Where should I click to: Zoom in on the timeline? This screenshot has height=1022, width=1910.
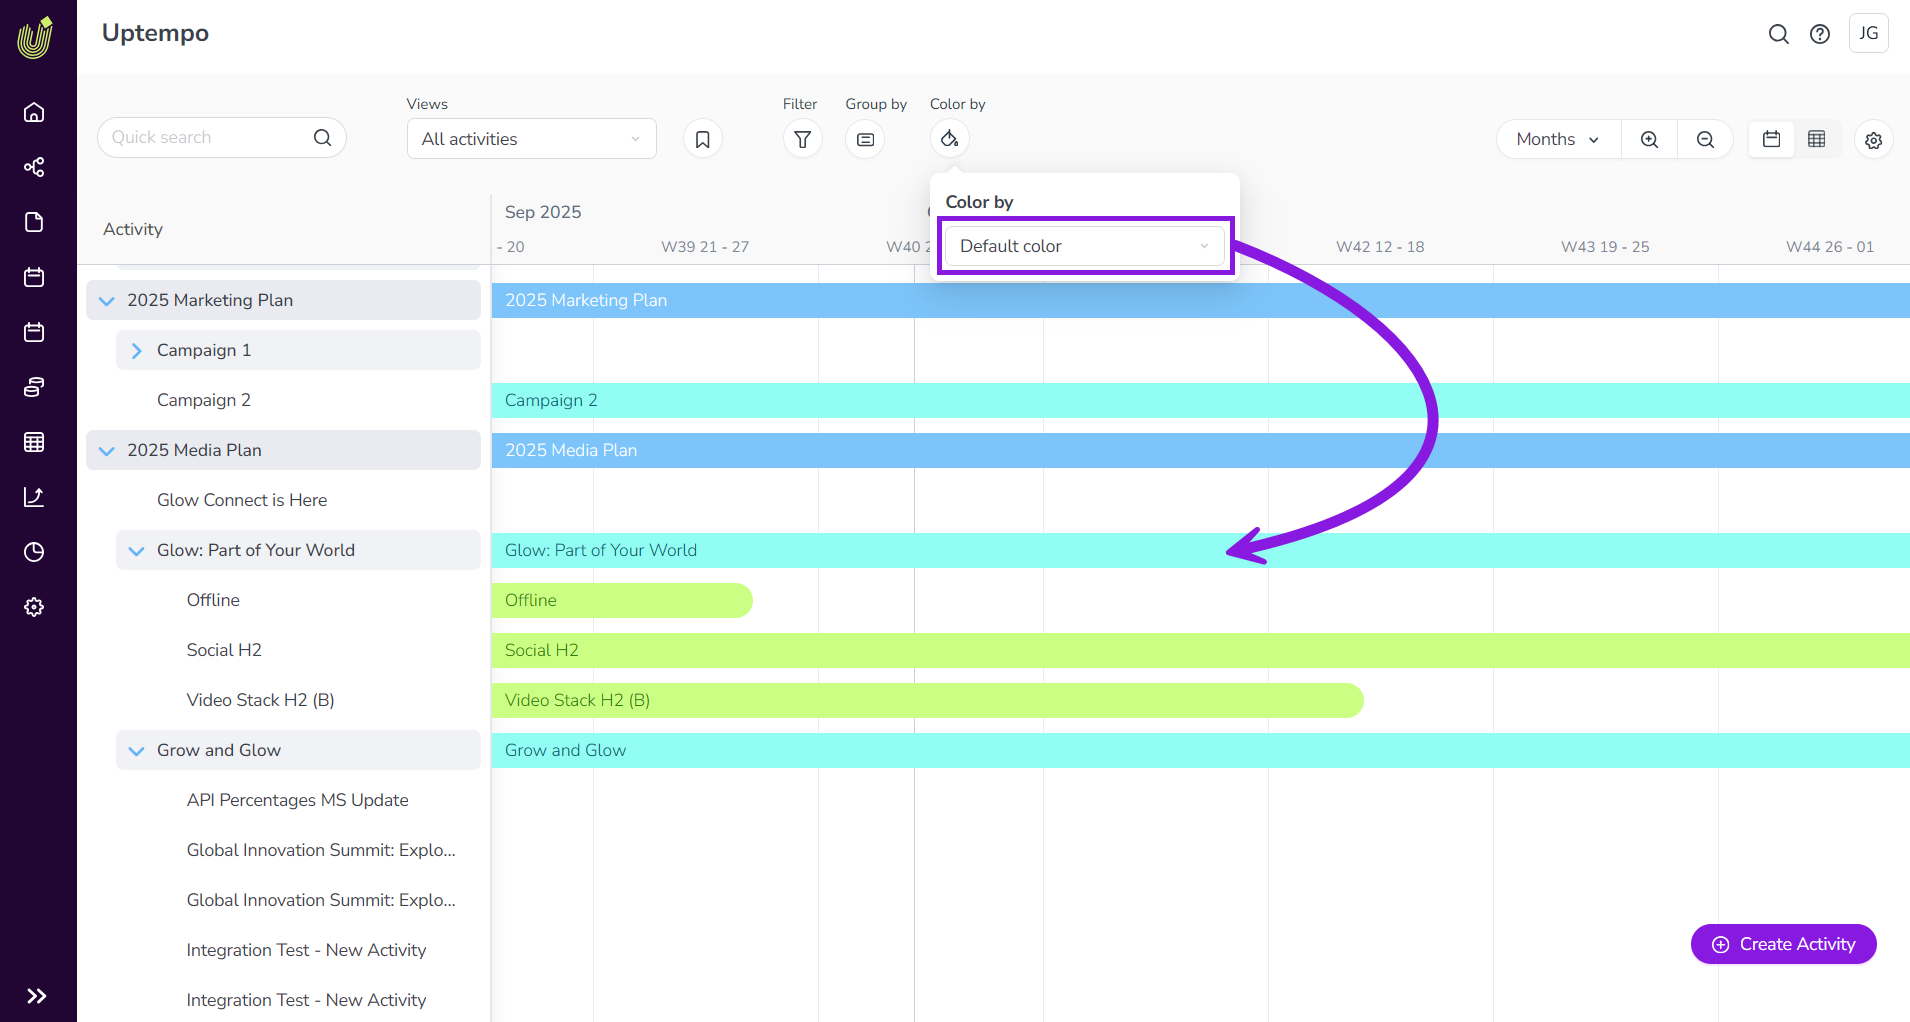click(x=1649, y=139)
